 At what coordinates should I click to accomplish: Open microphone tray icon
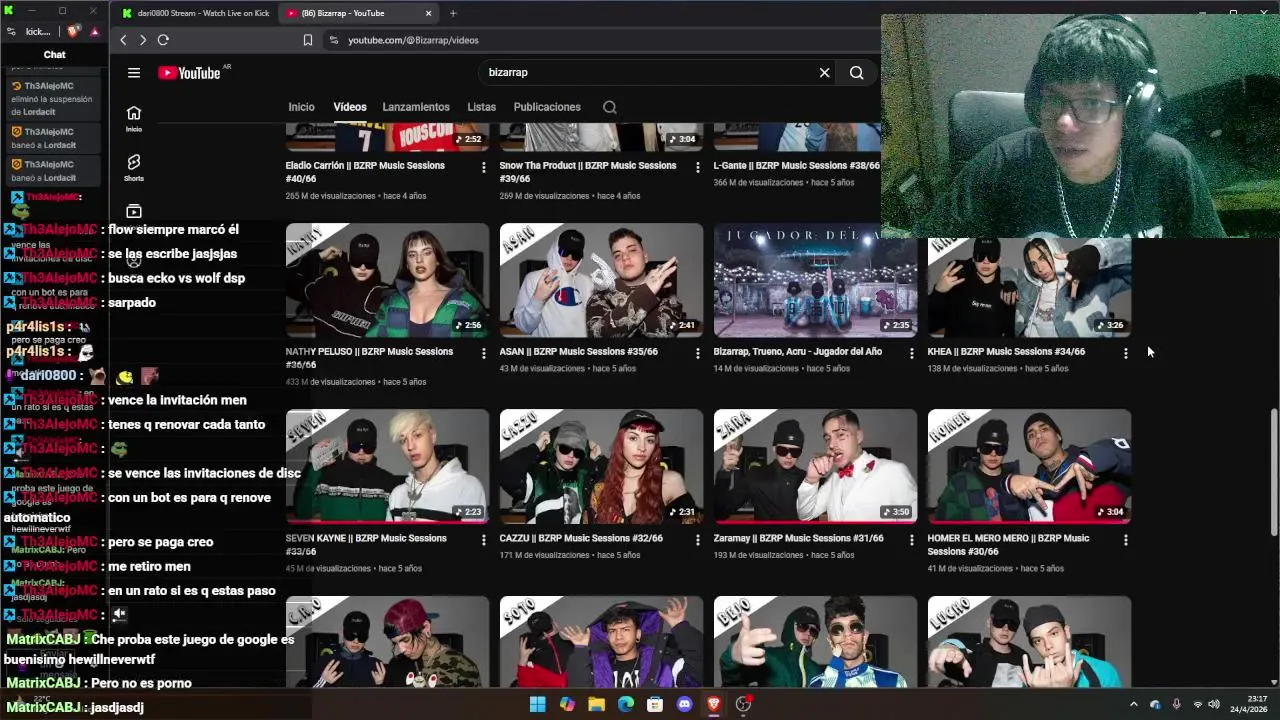pos(1176,704)
